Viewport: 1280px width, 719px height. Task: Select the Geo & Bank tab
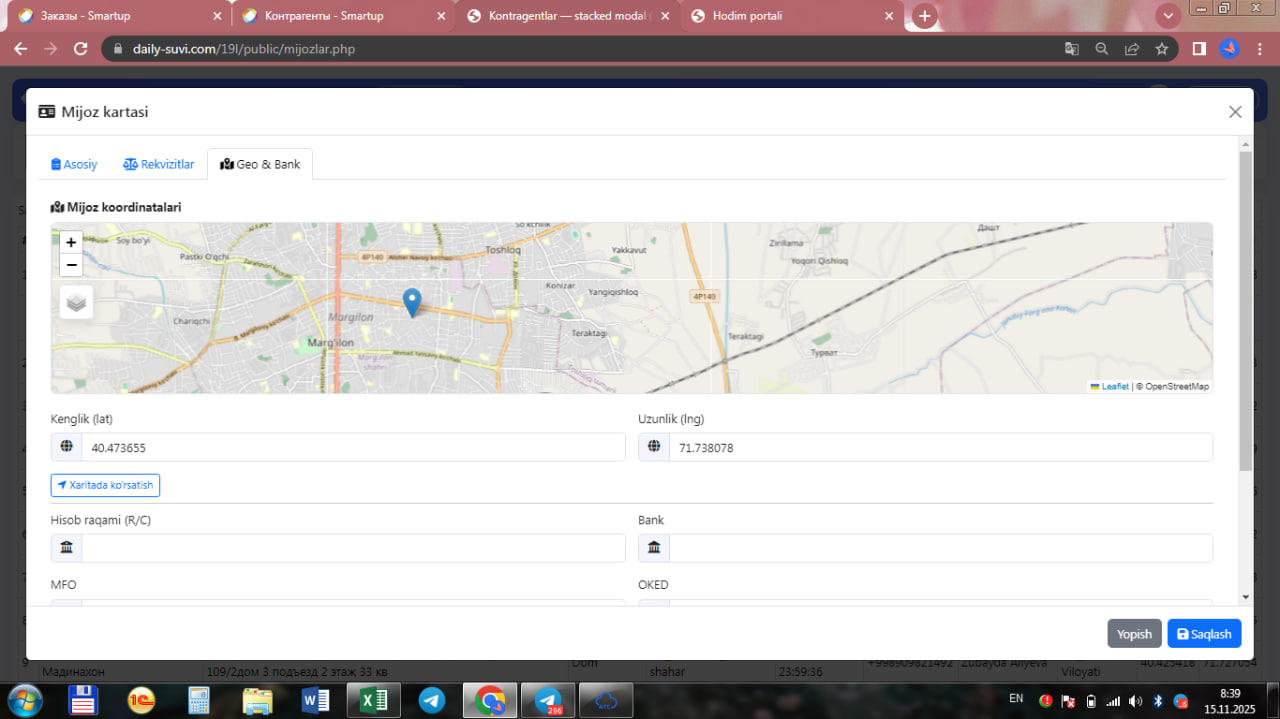click(260, 164)
